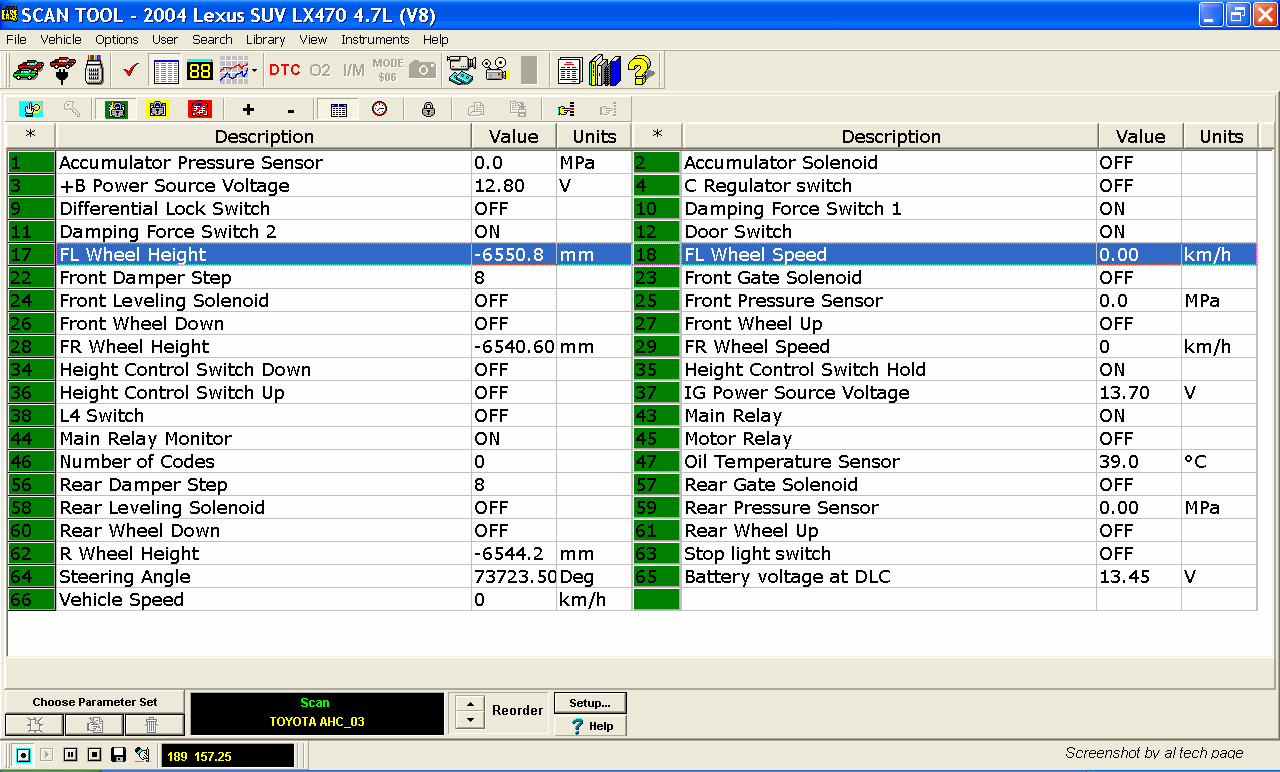Open the Instruments menu
The width and height of the screenshot is (1280, 772).
click(x=375, y=40)
